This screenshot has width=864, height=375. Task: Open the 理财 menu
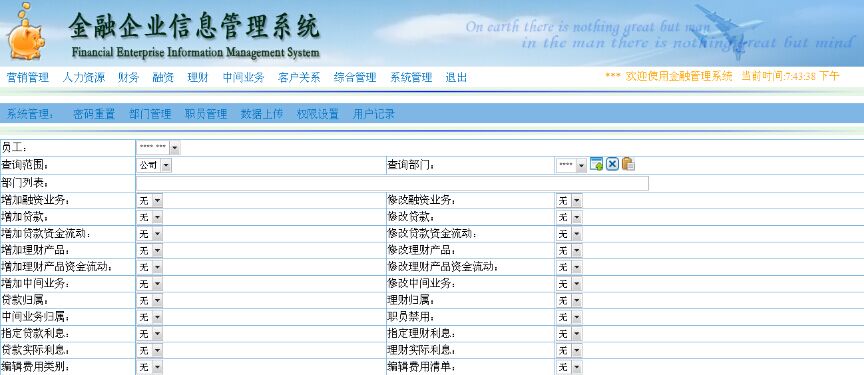point(198,78)
